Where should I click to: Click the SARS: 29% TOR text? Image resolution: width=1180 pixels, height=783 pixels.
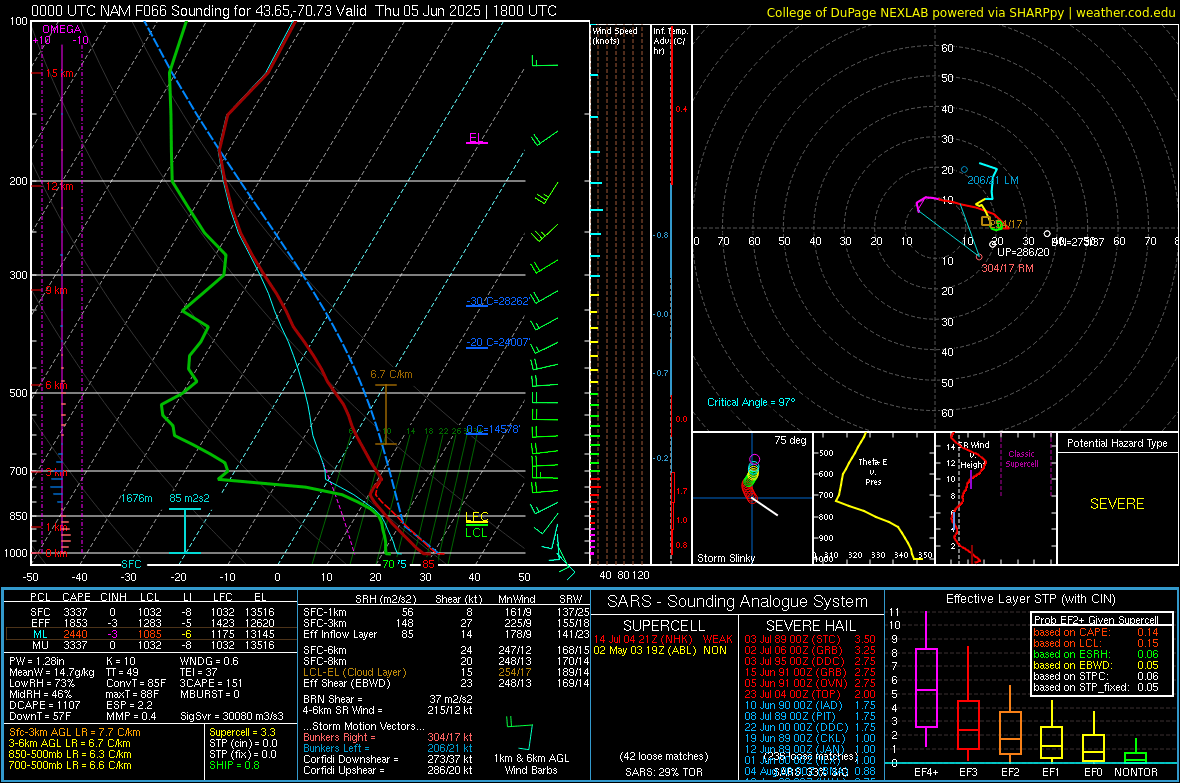(664, 772)
